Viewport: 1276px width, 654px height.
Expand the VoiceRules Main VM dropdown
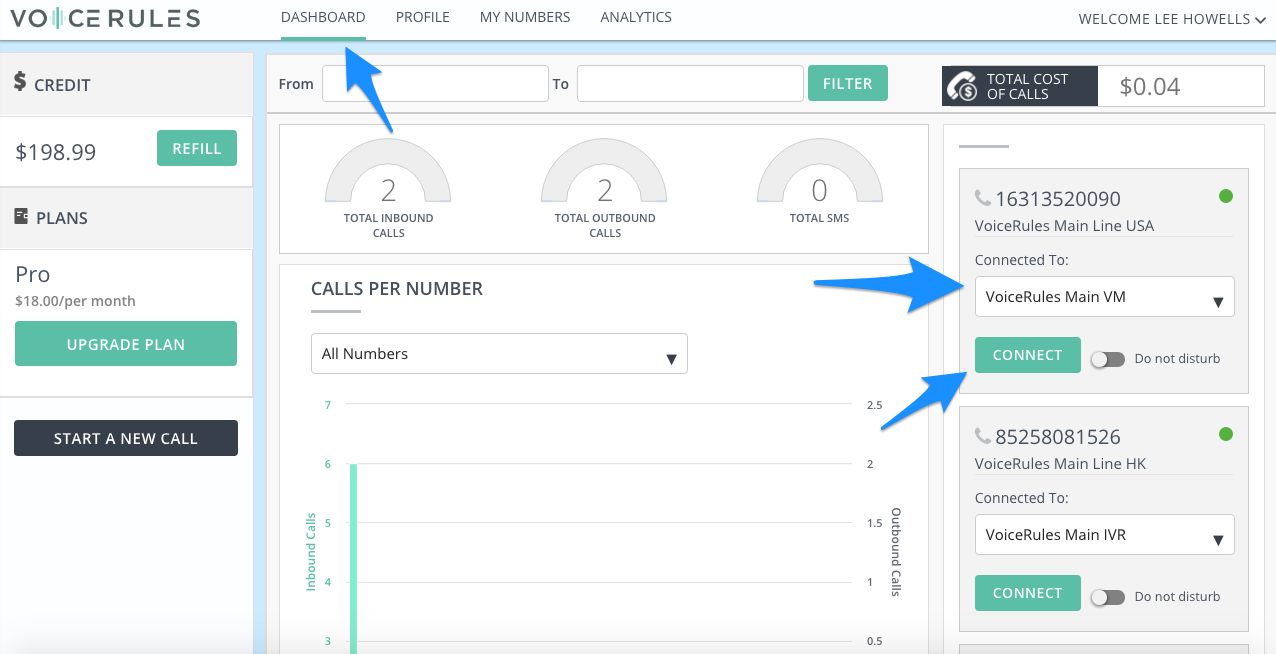tap(1104, 297)
